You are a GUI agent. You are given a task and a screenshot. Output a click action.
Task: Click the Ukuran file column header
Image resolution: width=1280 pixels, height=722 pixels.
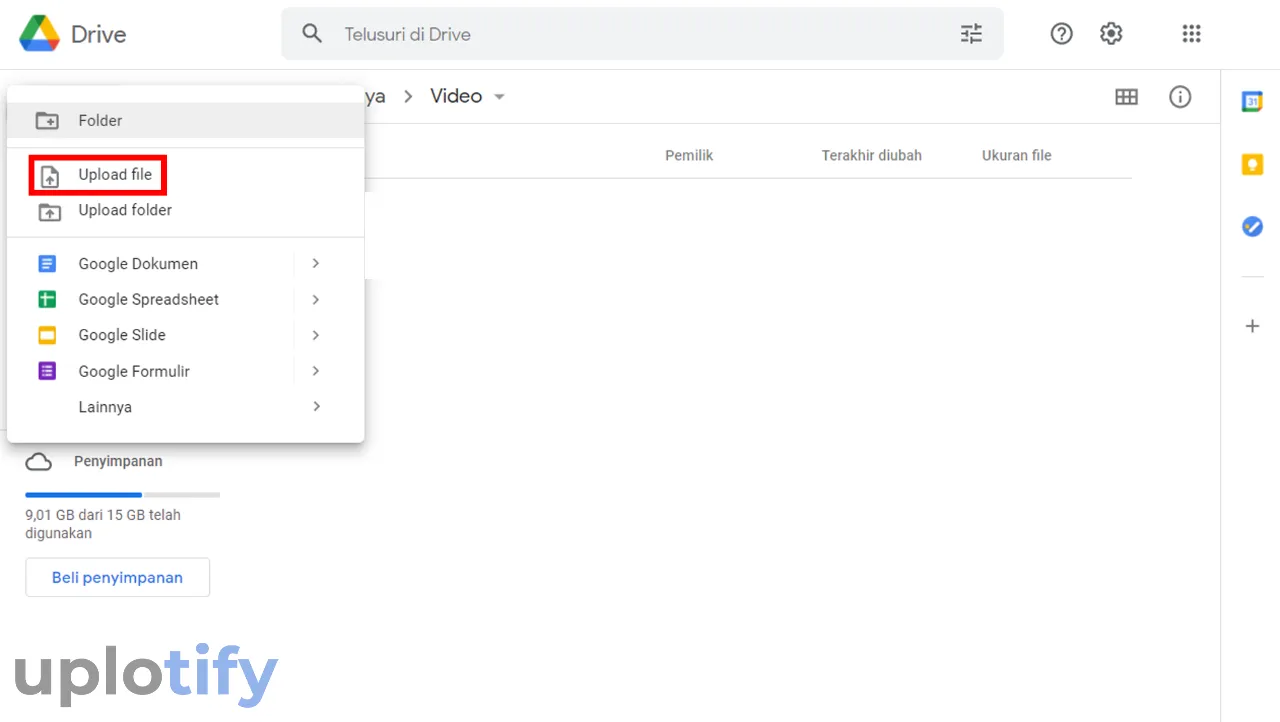pos(1016,156)
